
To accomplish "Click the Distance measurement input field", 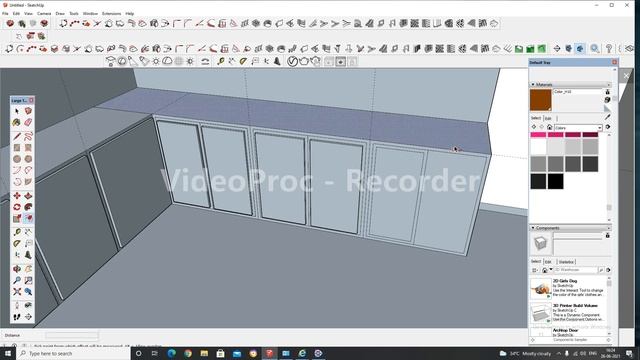I will pos(72,336).
